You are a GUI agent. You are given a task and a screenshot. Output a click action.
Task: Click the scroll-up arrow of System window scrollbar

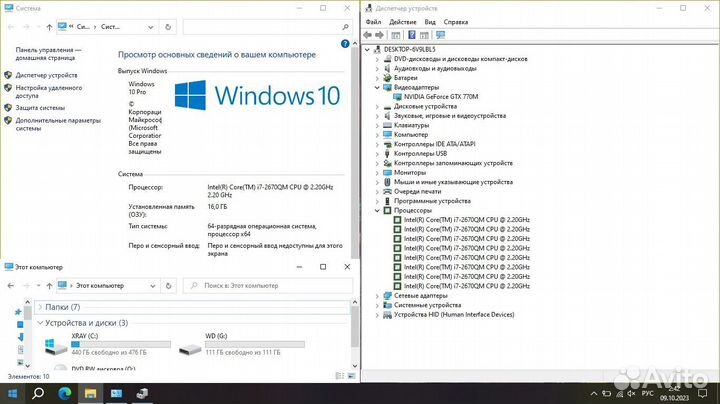(x=354, y=44)
